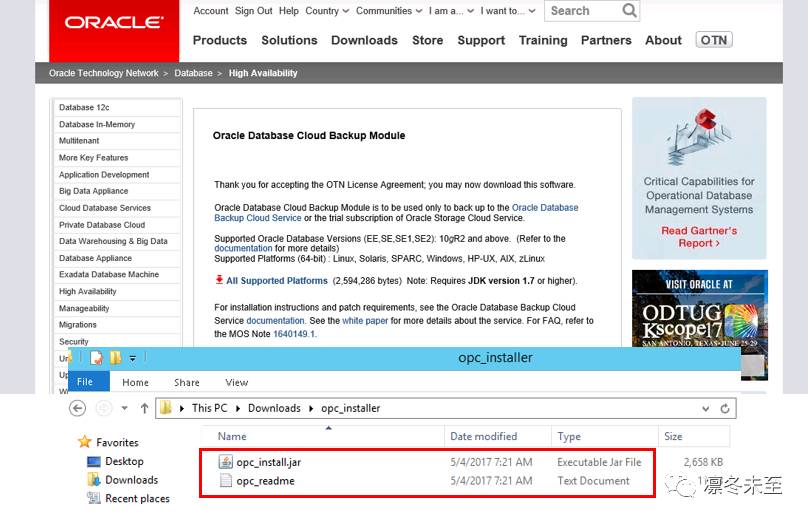This screenshot has height=520, width=808.
Task: Open MOS Note 1640149.1 link
Action: point(294,334)
